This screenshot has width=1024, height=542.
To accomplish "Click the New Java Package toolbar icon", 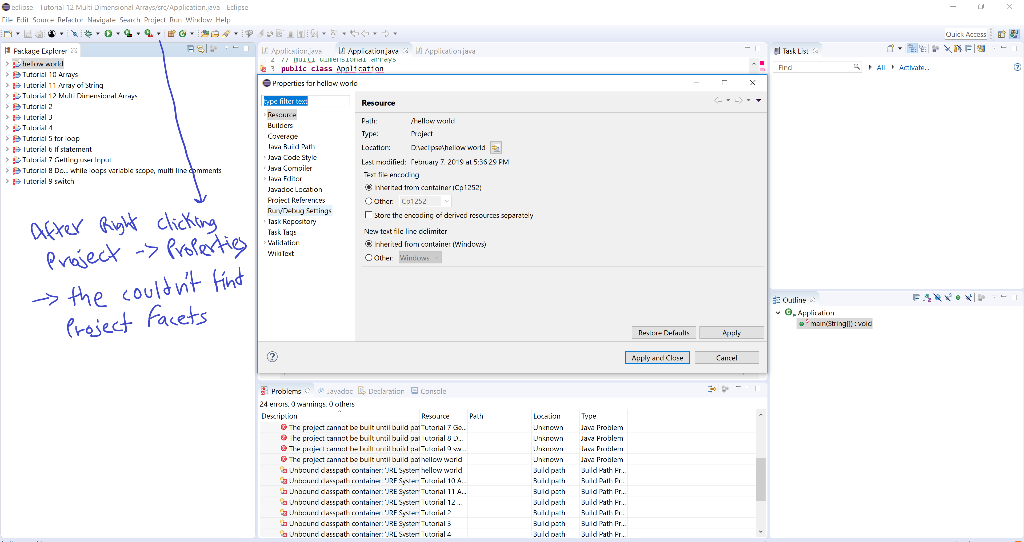I will (171, 33).
